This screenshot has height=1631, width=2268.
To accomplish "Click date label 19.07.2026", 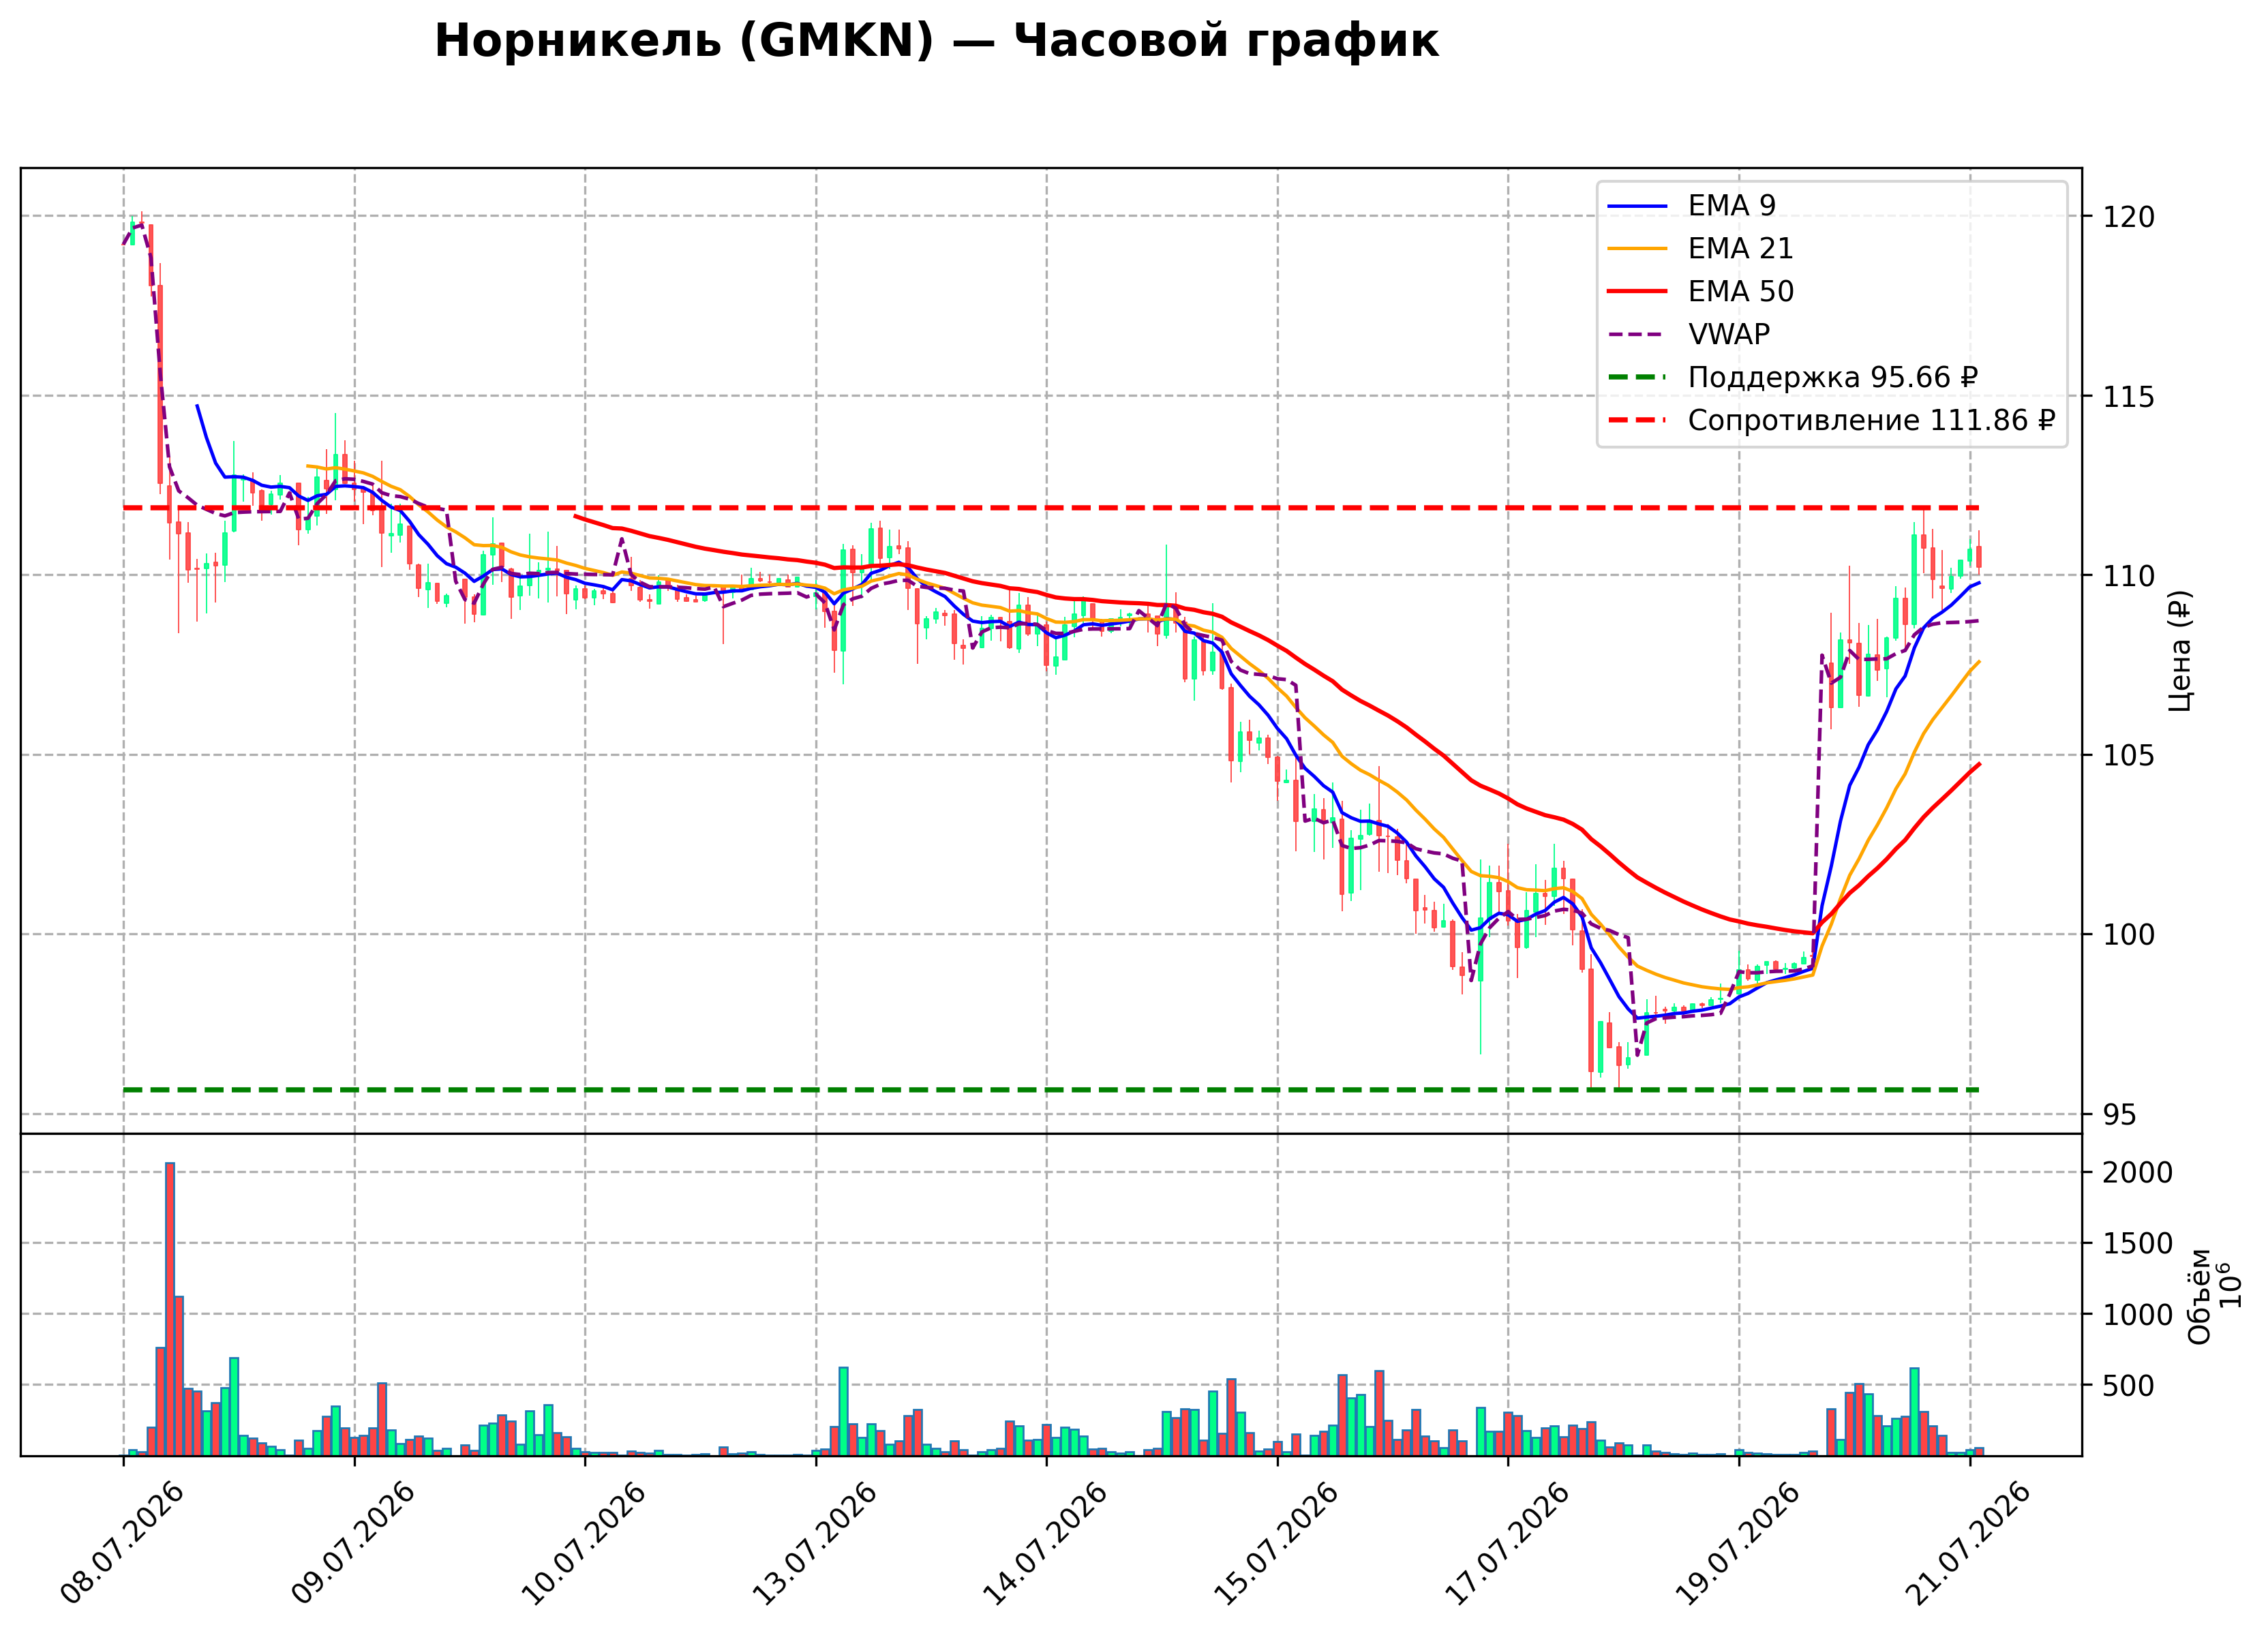I will (x=1738, y=1544).
